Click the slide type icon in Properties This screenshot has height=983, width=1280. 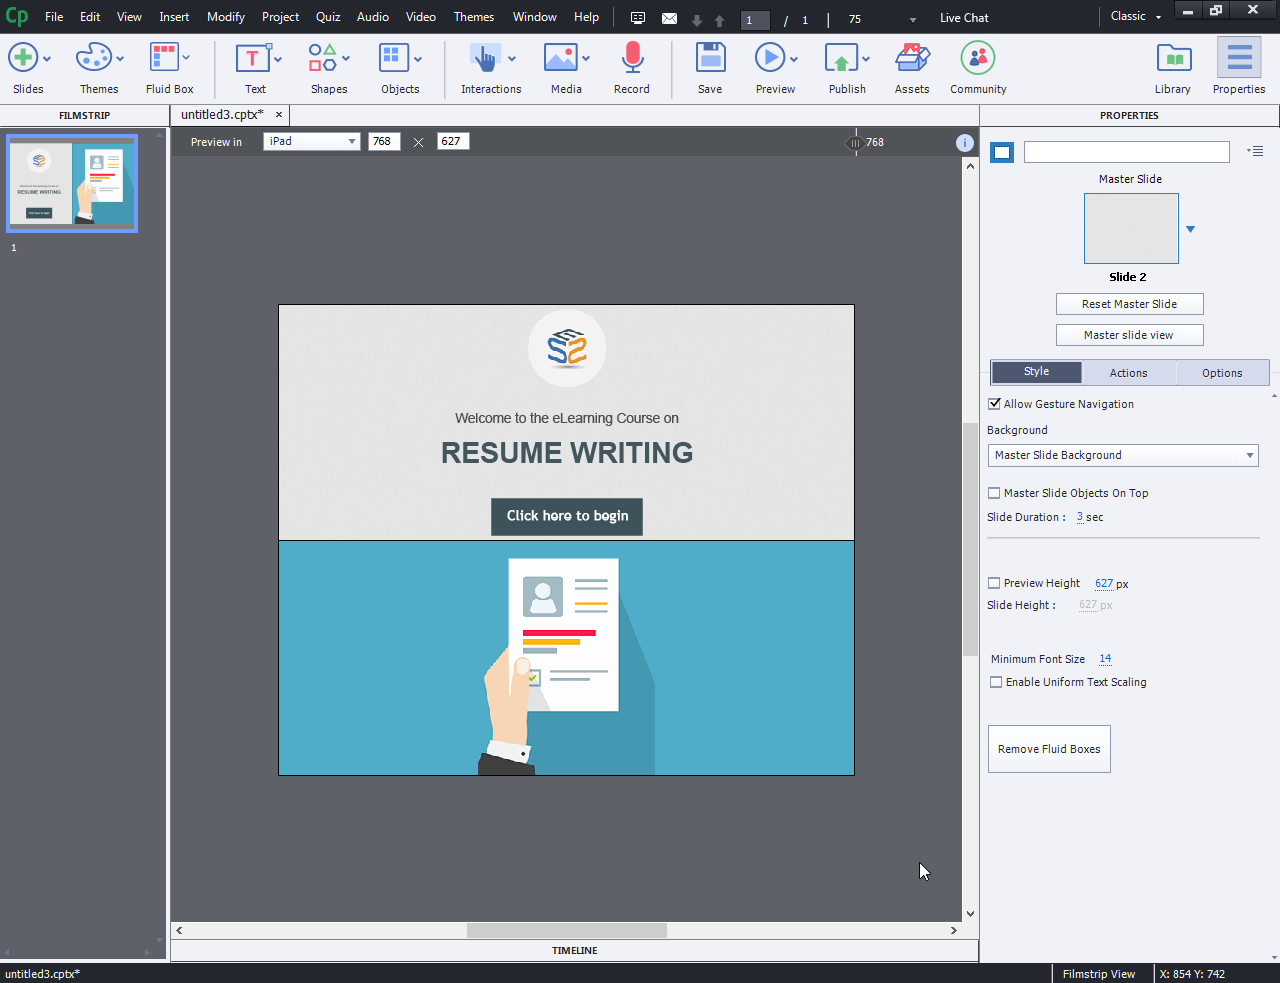1002,152
